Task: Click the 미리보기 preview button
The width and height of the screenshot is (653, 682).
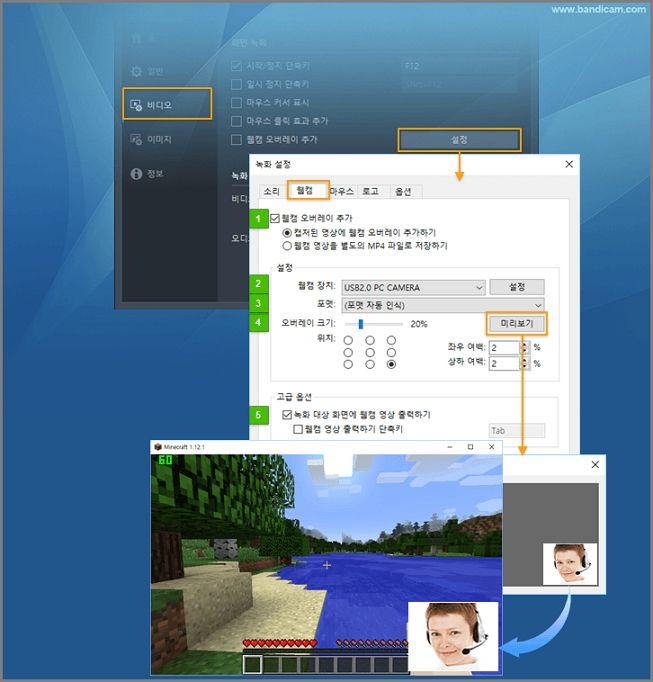Action: tap(517, 324)
